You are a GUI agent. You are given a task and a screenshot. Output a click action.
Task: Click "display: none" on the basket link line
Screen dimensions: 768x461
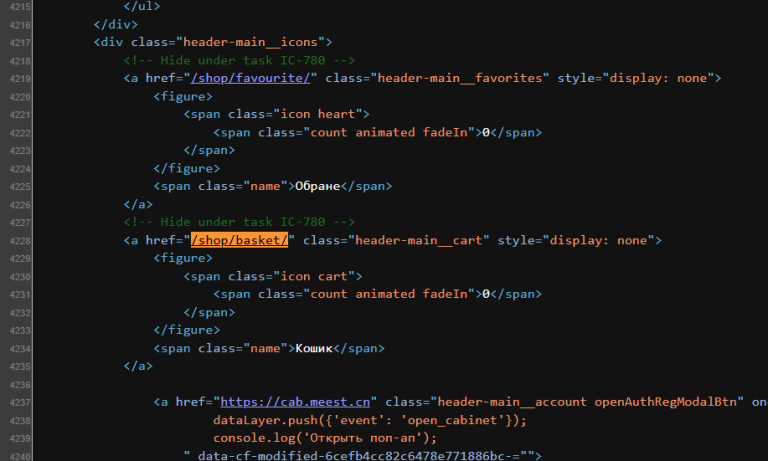(x=598, y=240)
